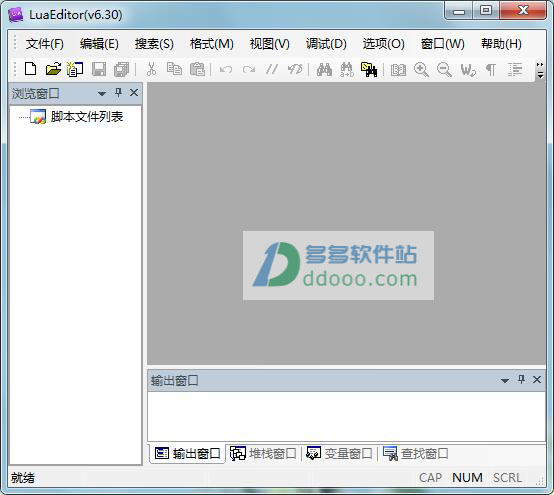Click the Find and Replace binoculars icon
This screenshot has width=554, height=495.
point(347,69)
